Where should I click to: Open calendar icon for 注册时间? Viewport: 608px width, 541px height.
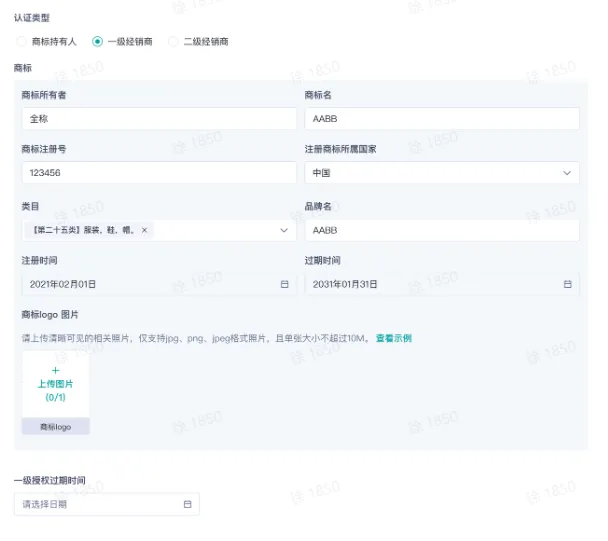[285, 284]
